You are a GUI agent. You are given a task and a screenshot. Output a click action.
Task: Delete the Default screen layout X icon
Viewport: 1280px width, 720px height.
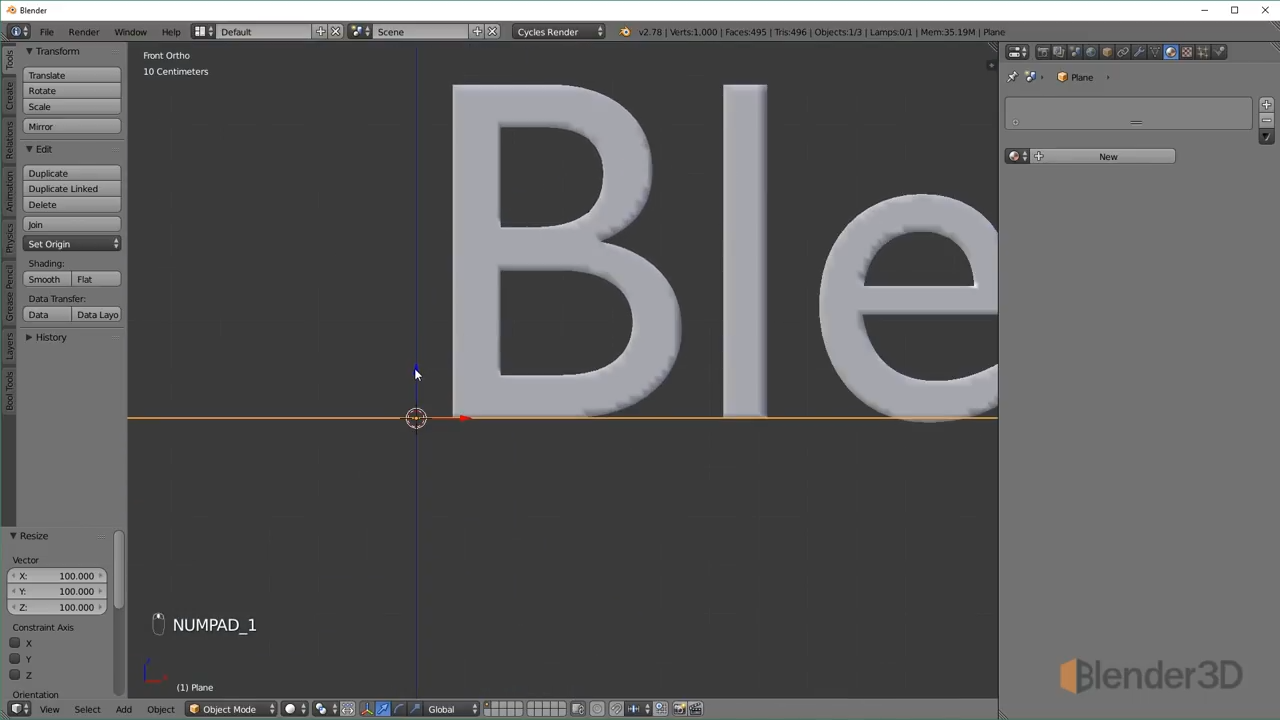coord(336,32)
